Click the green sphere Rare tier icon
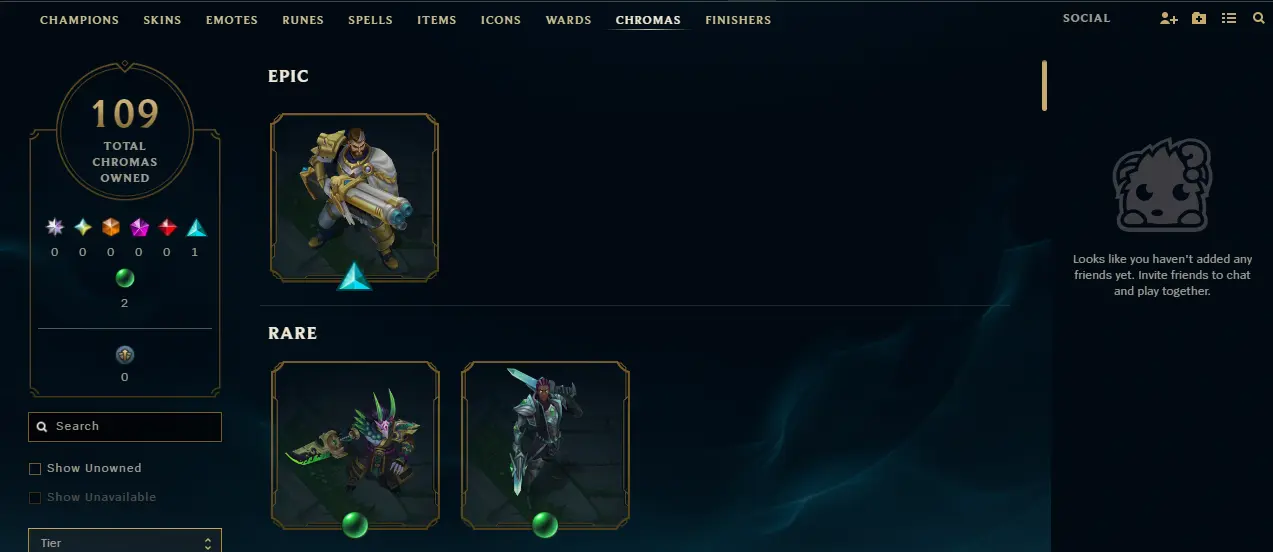Viewport: 1273px width, 552px height. (x=125, y=278)
